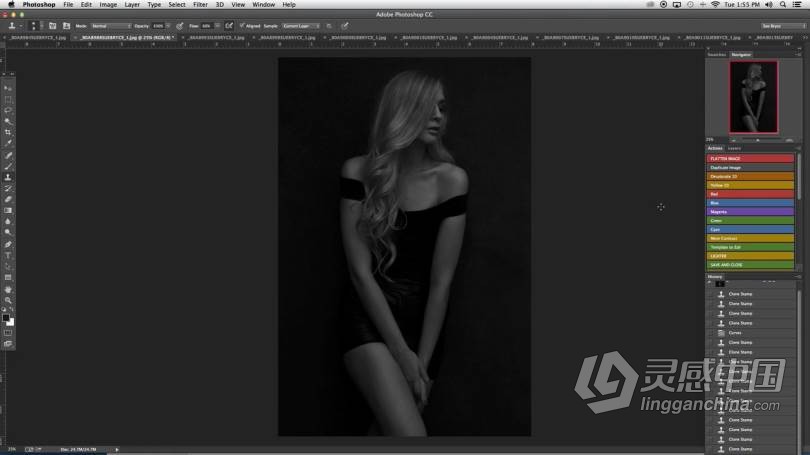This screenshot has height=455, width=810.
Task: Select the Brush tool
Action: coord(8,166)
